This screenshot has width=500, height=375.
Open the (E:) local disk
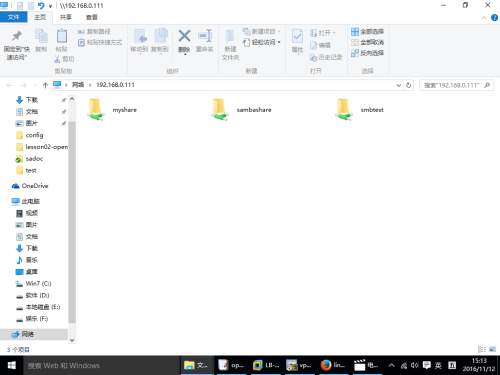[38, 307]
